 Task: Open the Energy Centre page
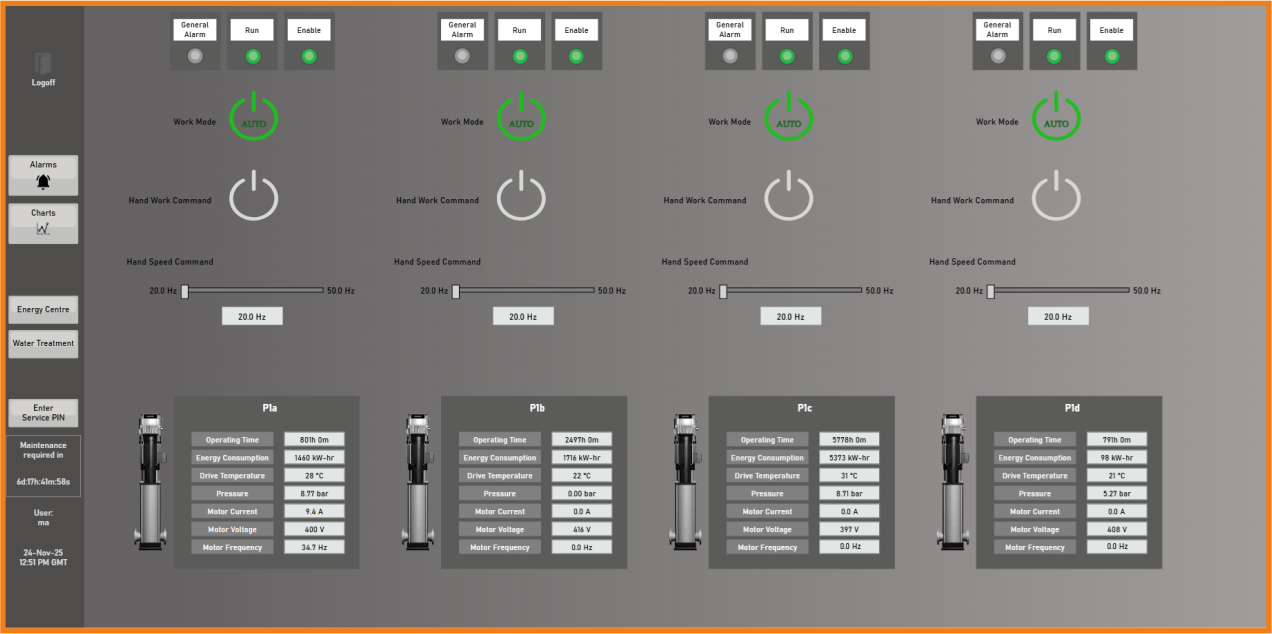tap(42, 309)
